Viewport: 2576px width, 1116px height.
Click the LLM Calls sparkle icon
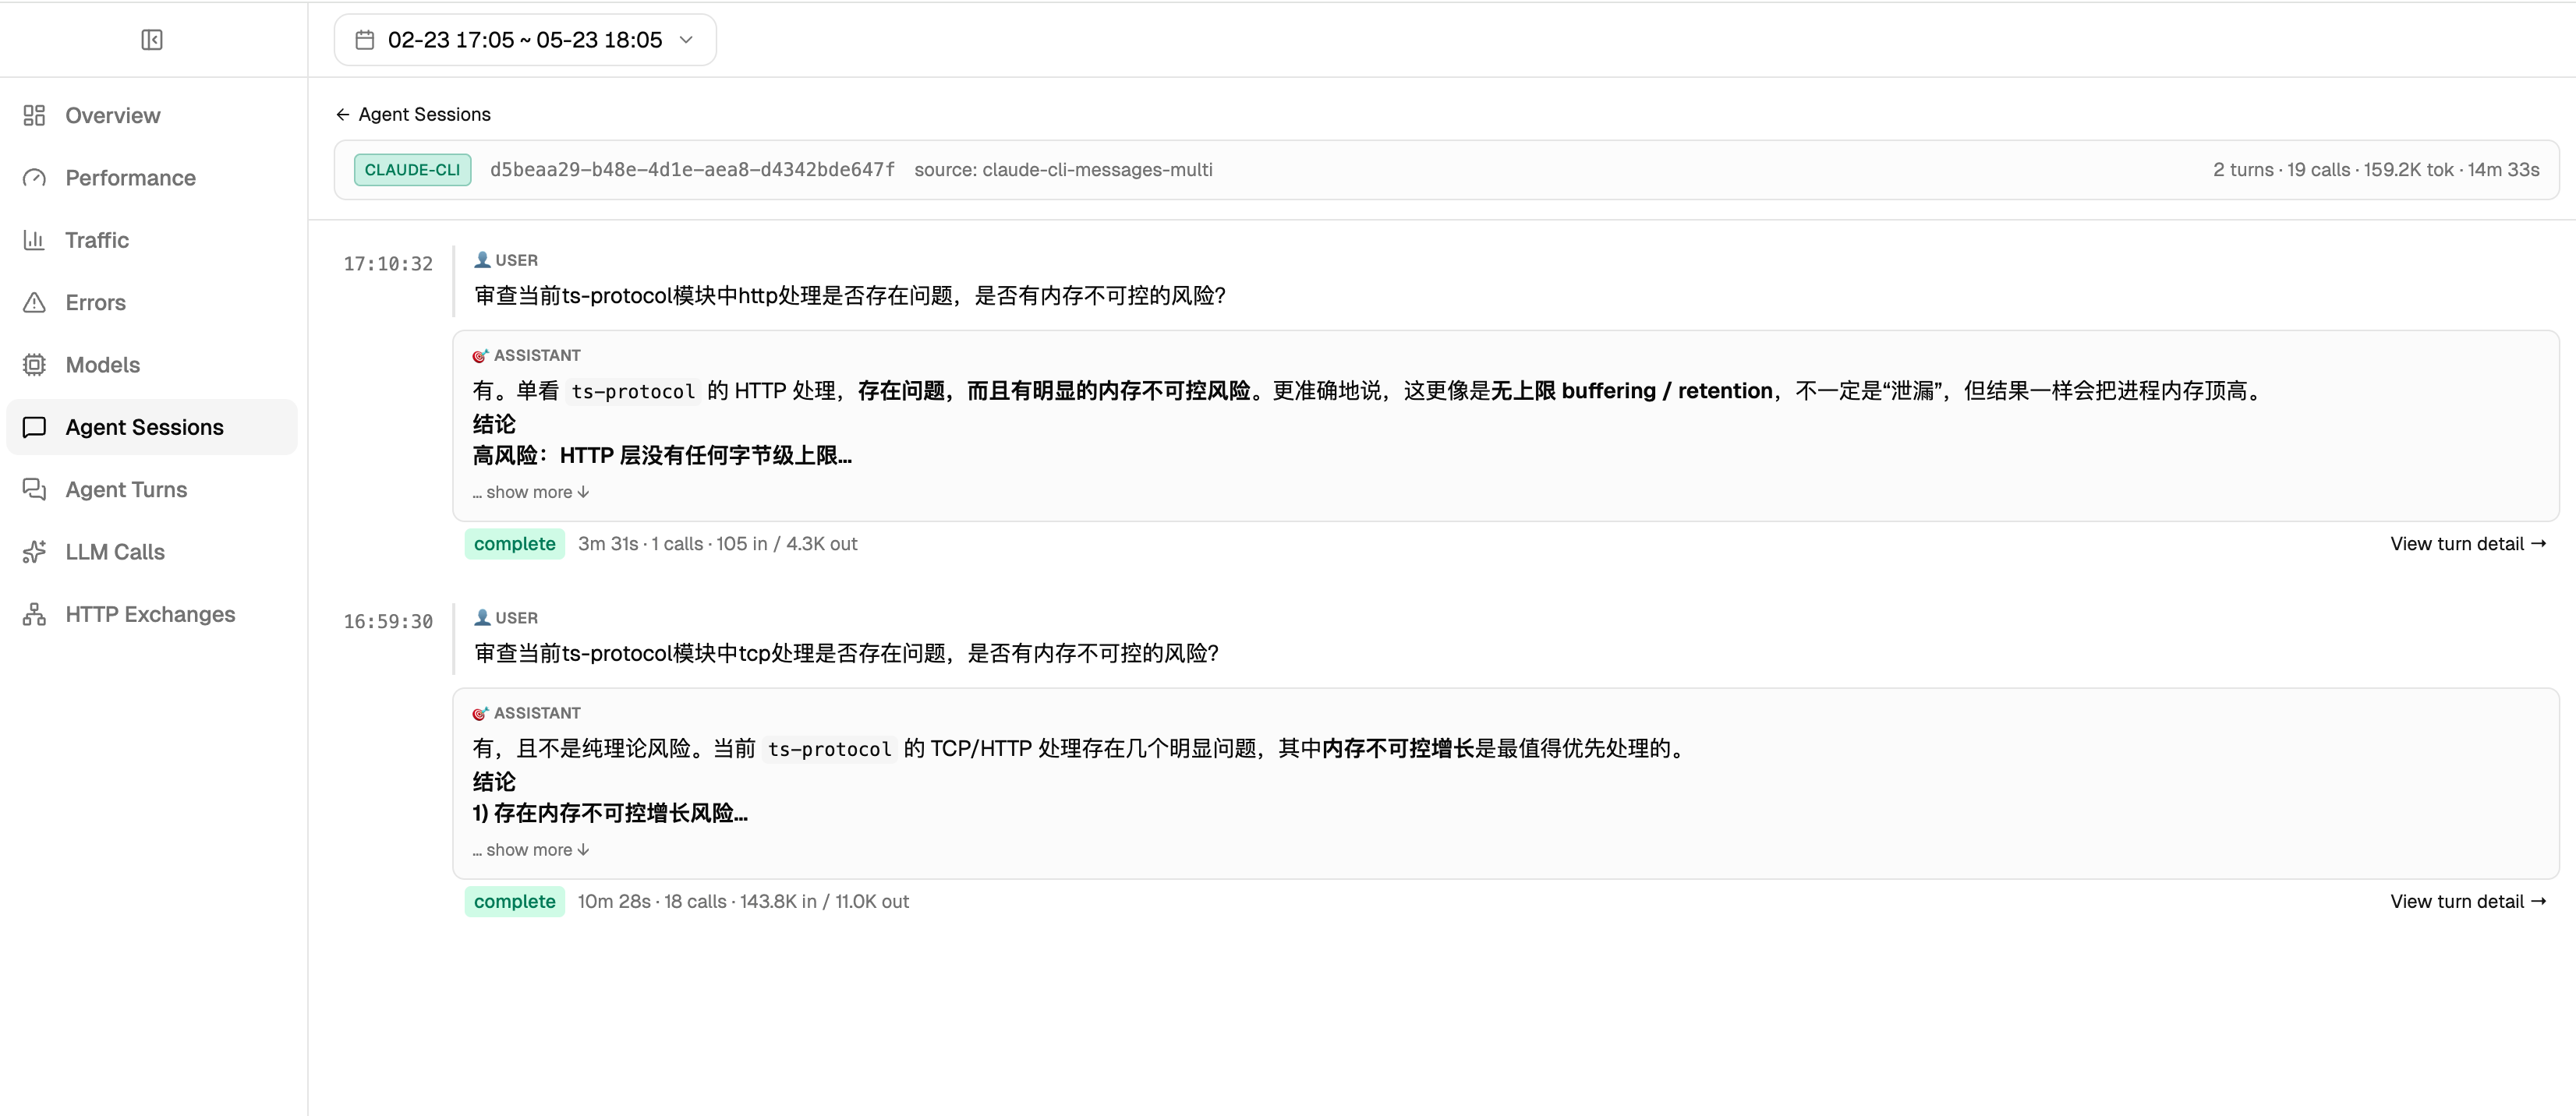coord(34,552)
